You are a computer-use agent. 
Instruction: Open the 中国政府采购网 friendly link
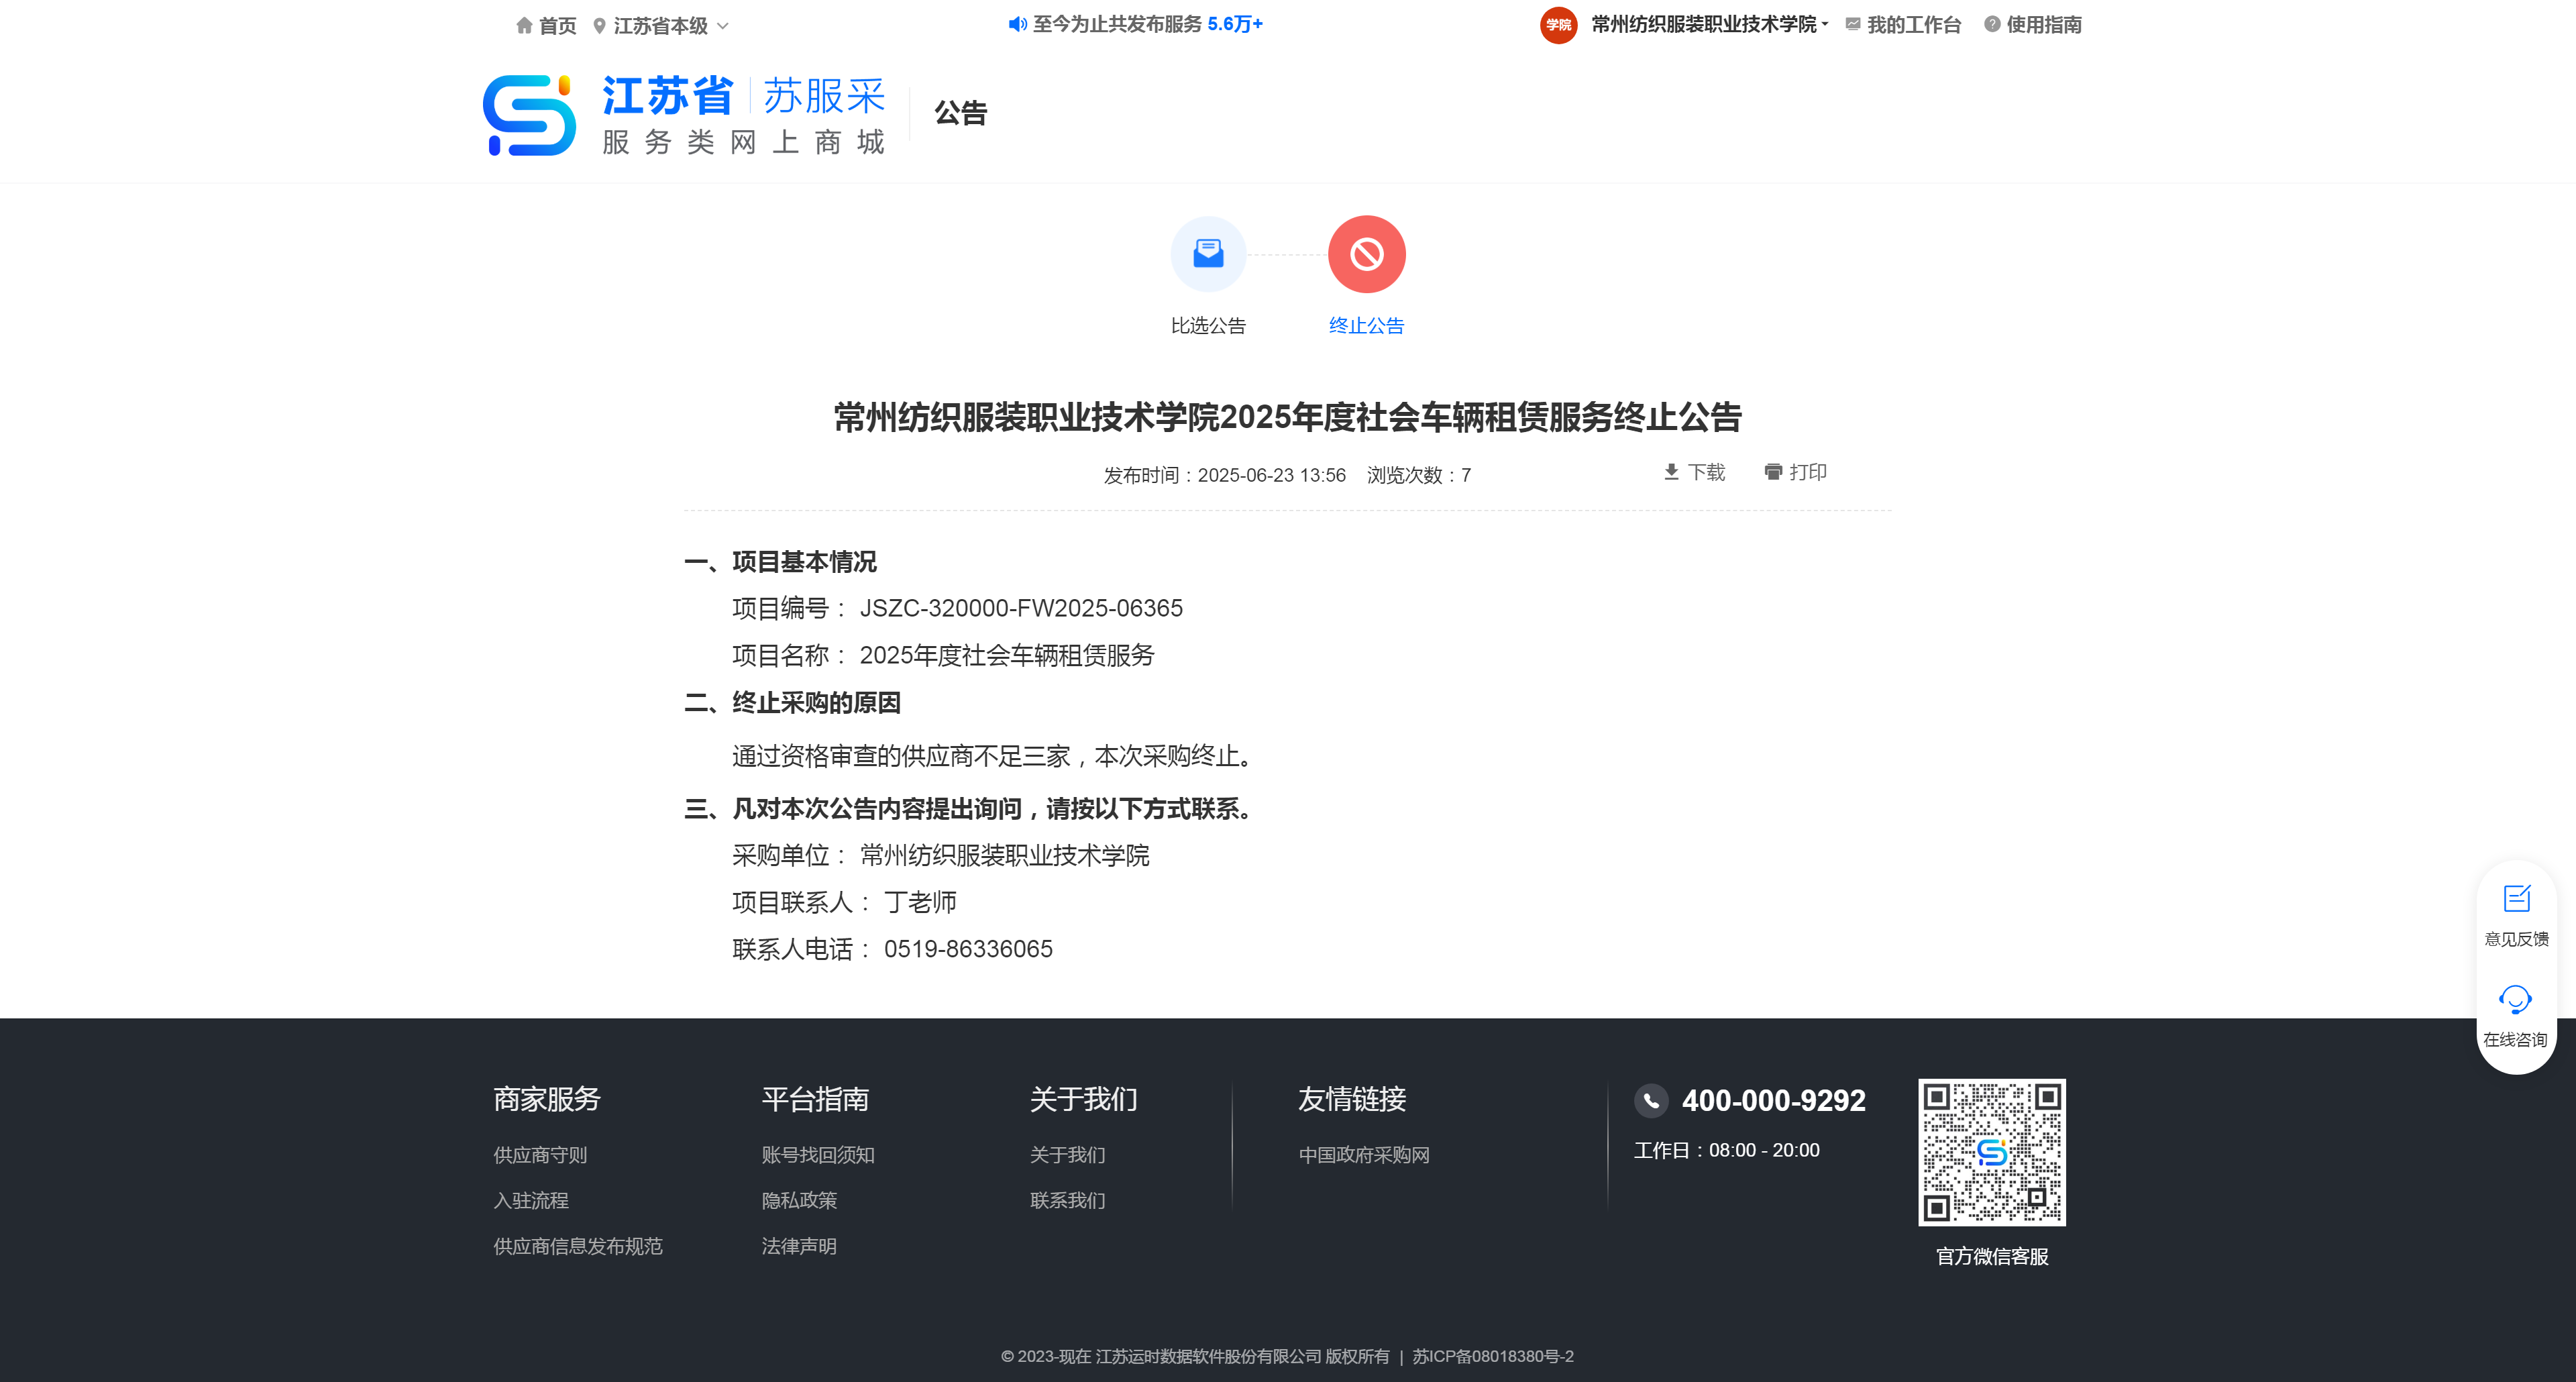point(1364,1155)
